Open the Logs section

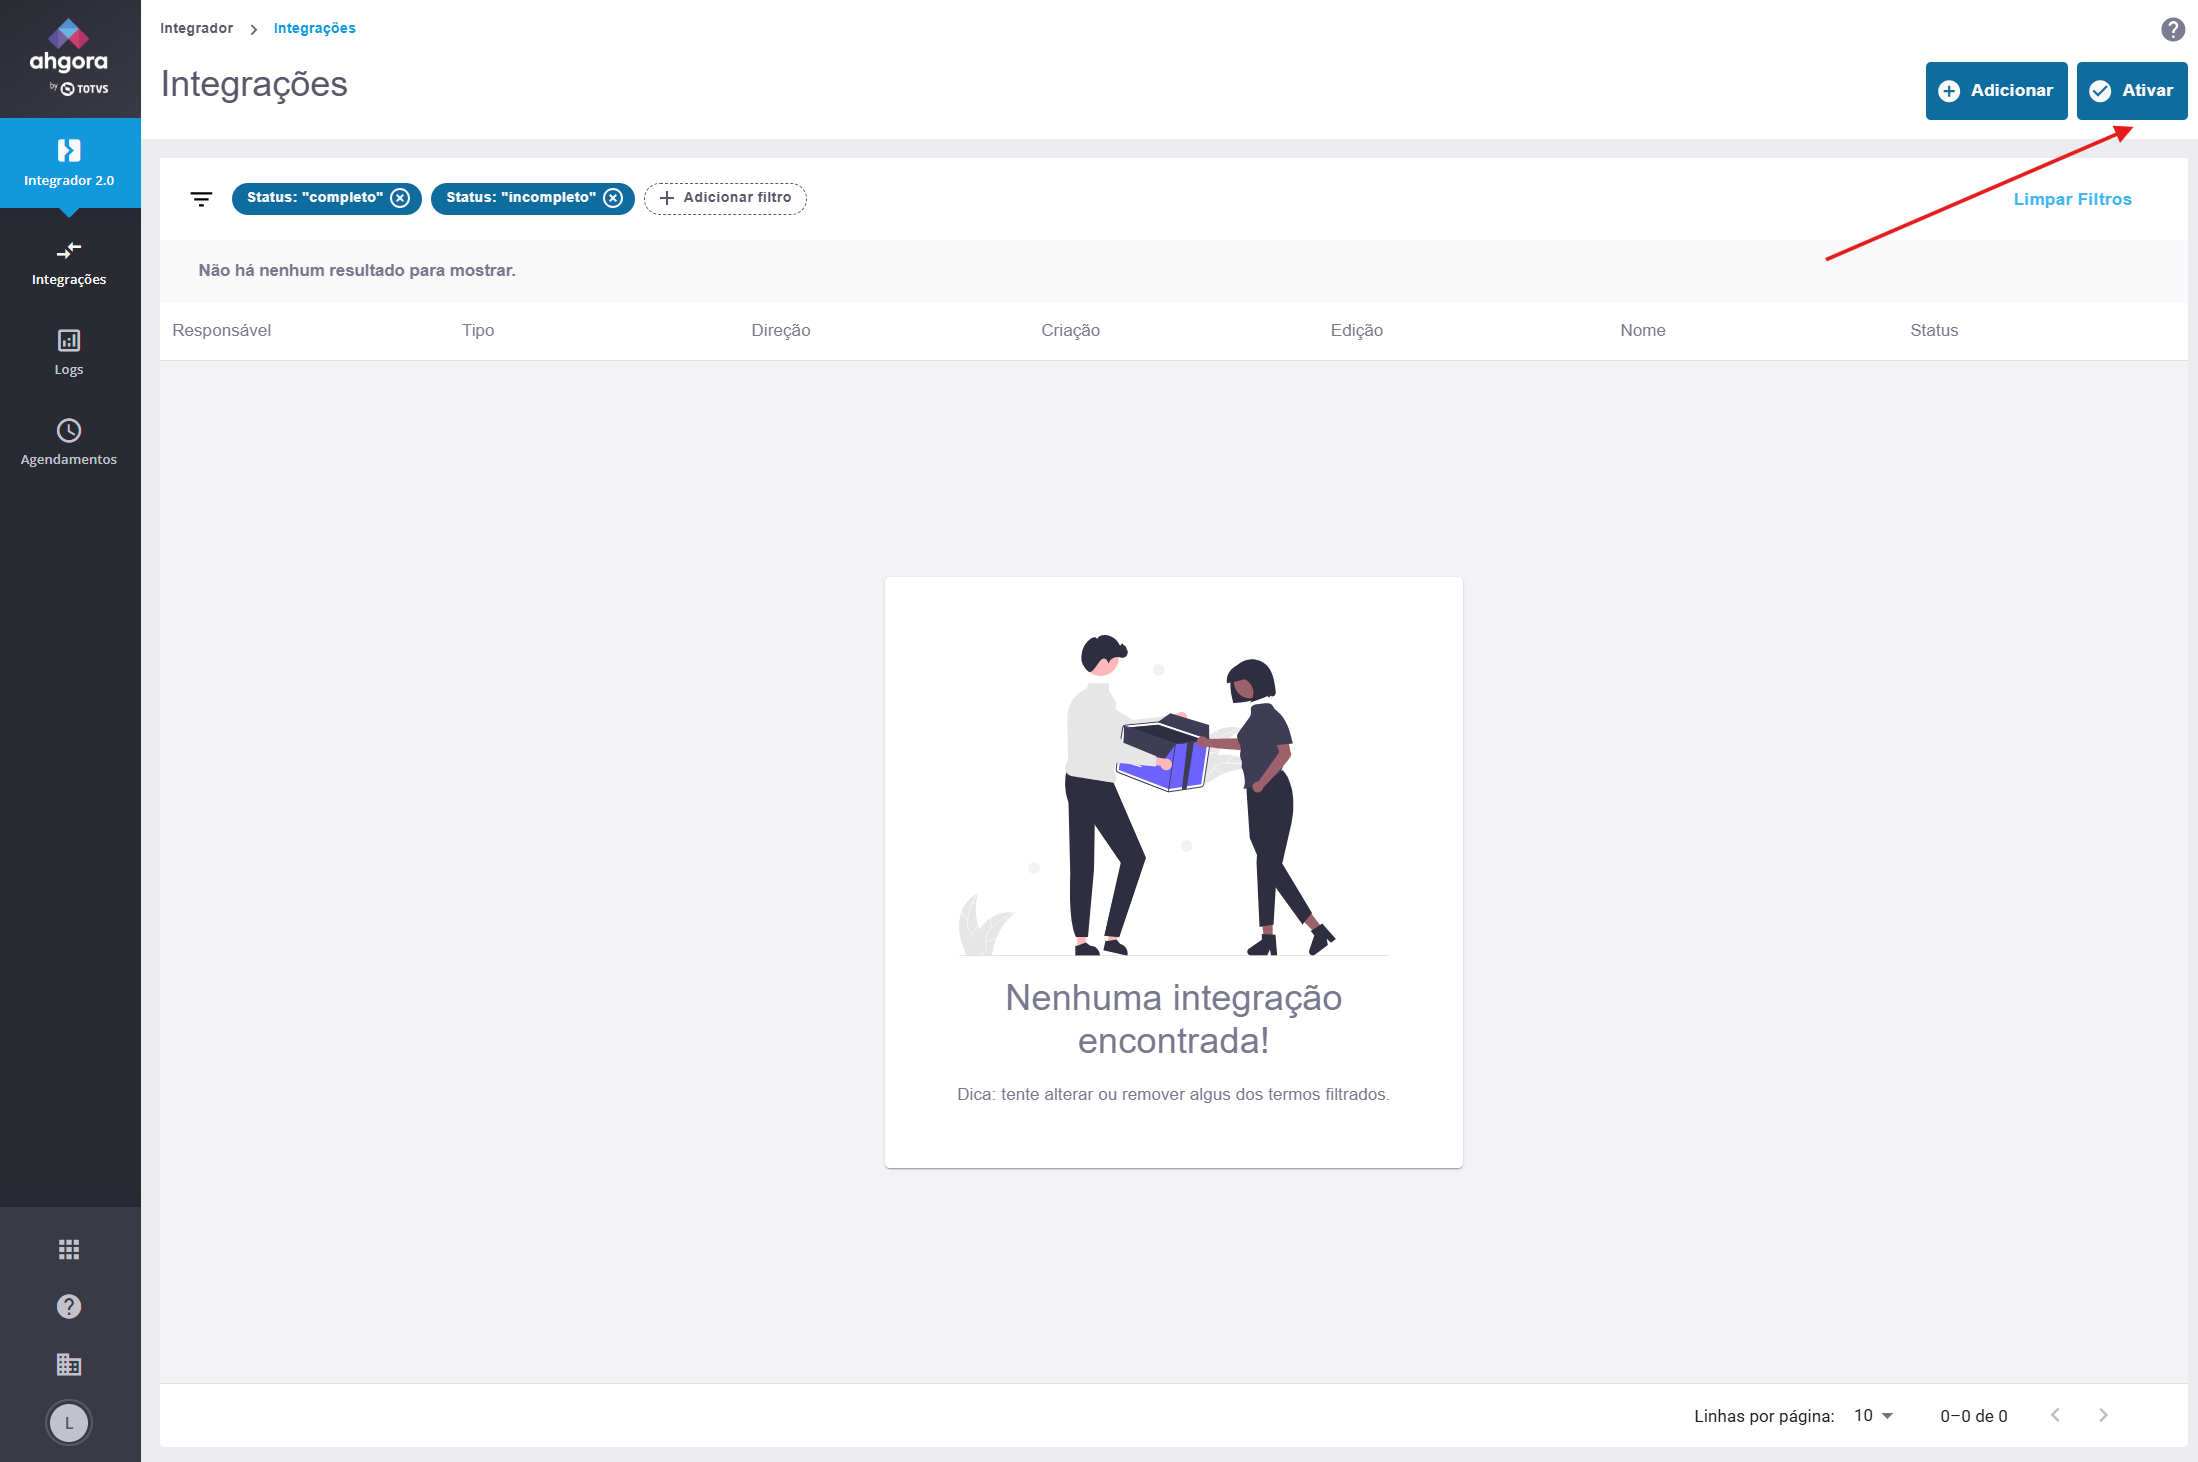pyautogui.click(x=69, y=352)
